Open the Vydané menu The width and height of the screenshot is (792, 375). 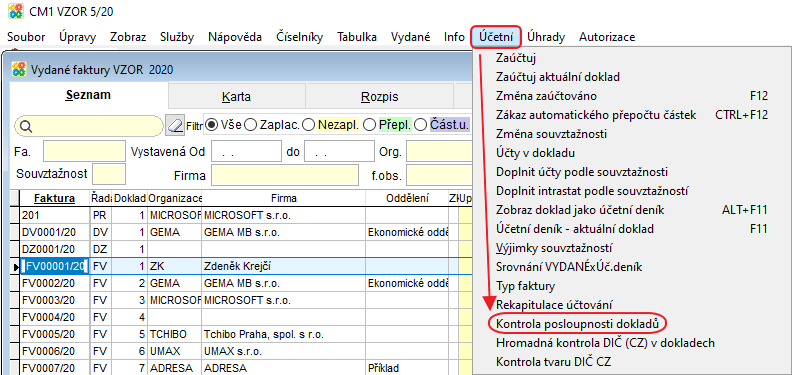coord(411,37)
